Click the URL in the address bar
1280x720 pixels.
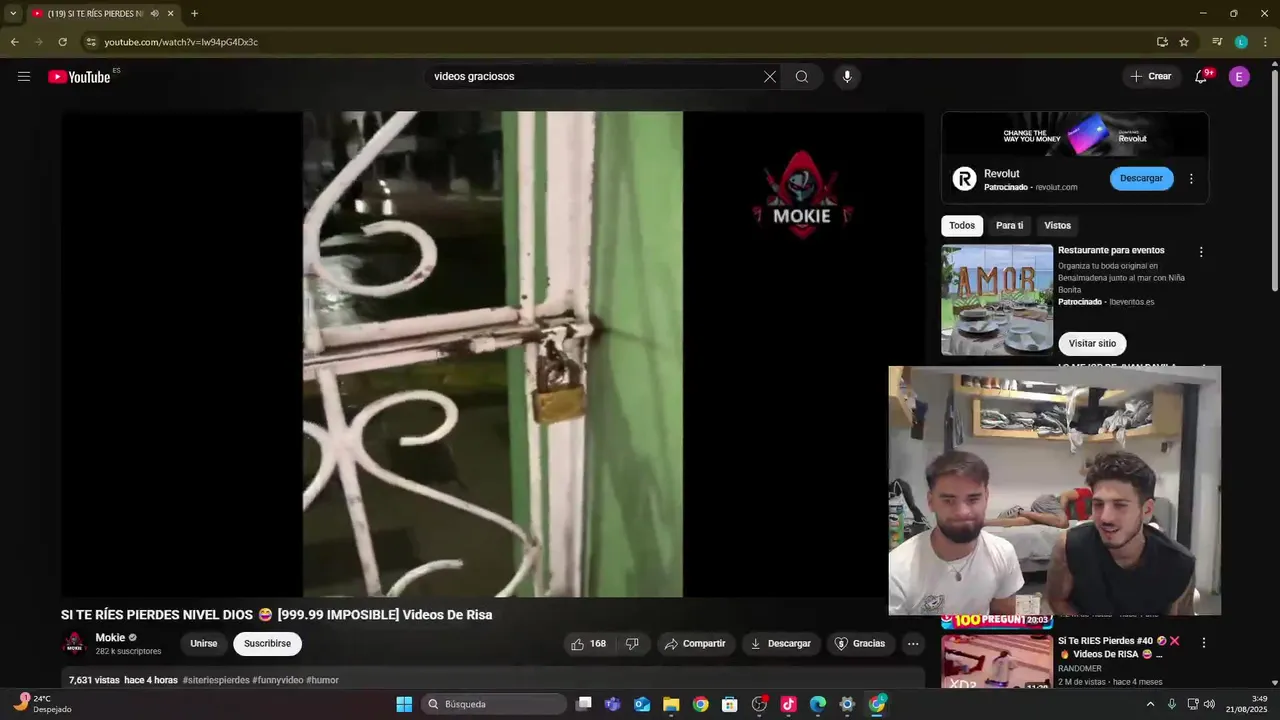pos(181,42)
